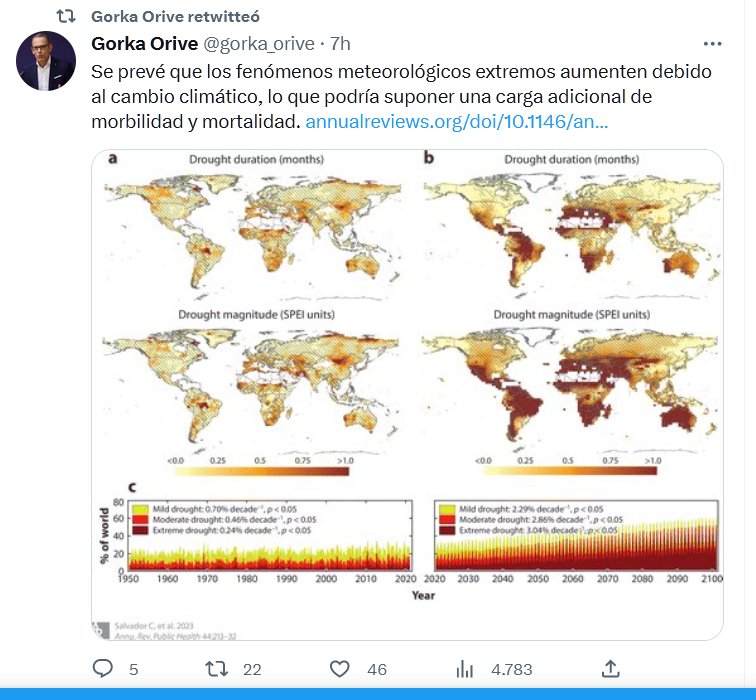Open the more options menu (three dots)
Viewport: 756px width, 700px height.
(712, 44)
